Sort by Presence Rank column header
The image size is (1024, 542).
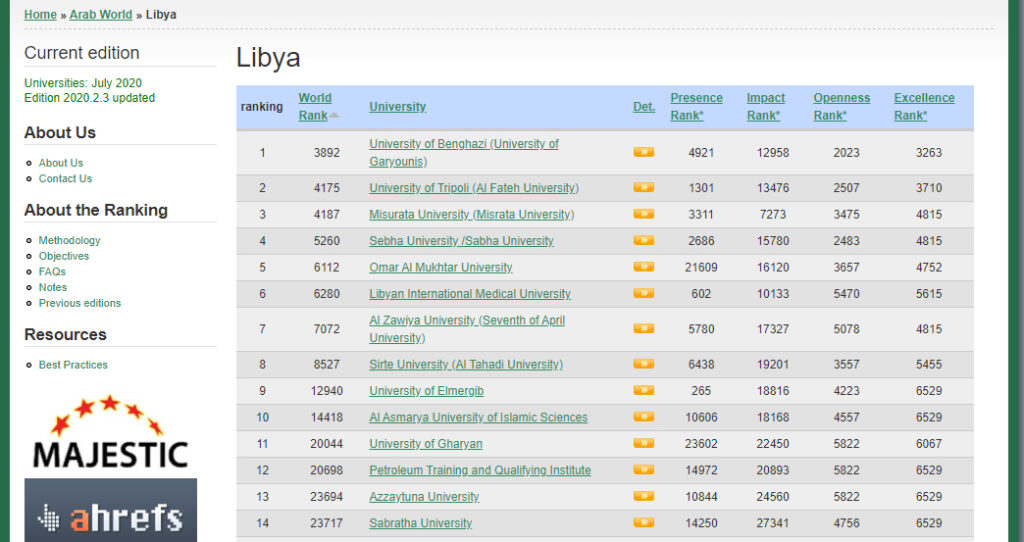(696, 106)
